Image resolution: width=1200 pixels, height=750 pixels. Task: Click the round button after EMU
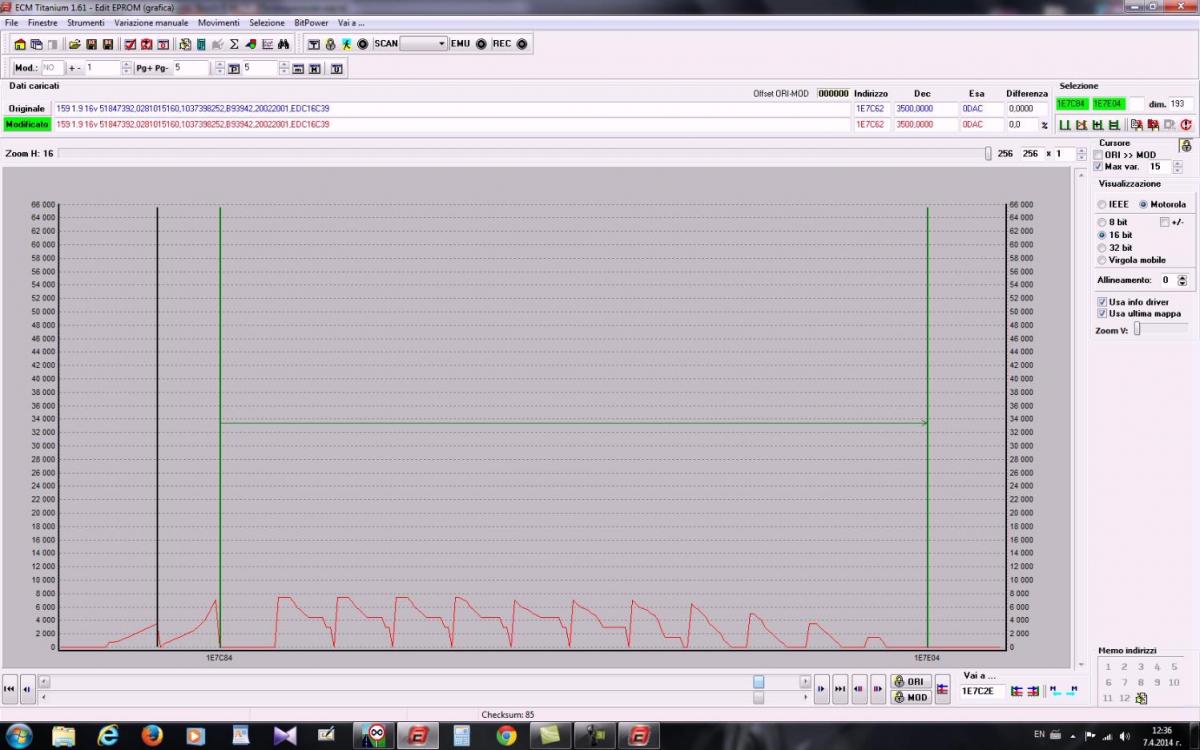(481, 44)
